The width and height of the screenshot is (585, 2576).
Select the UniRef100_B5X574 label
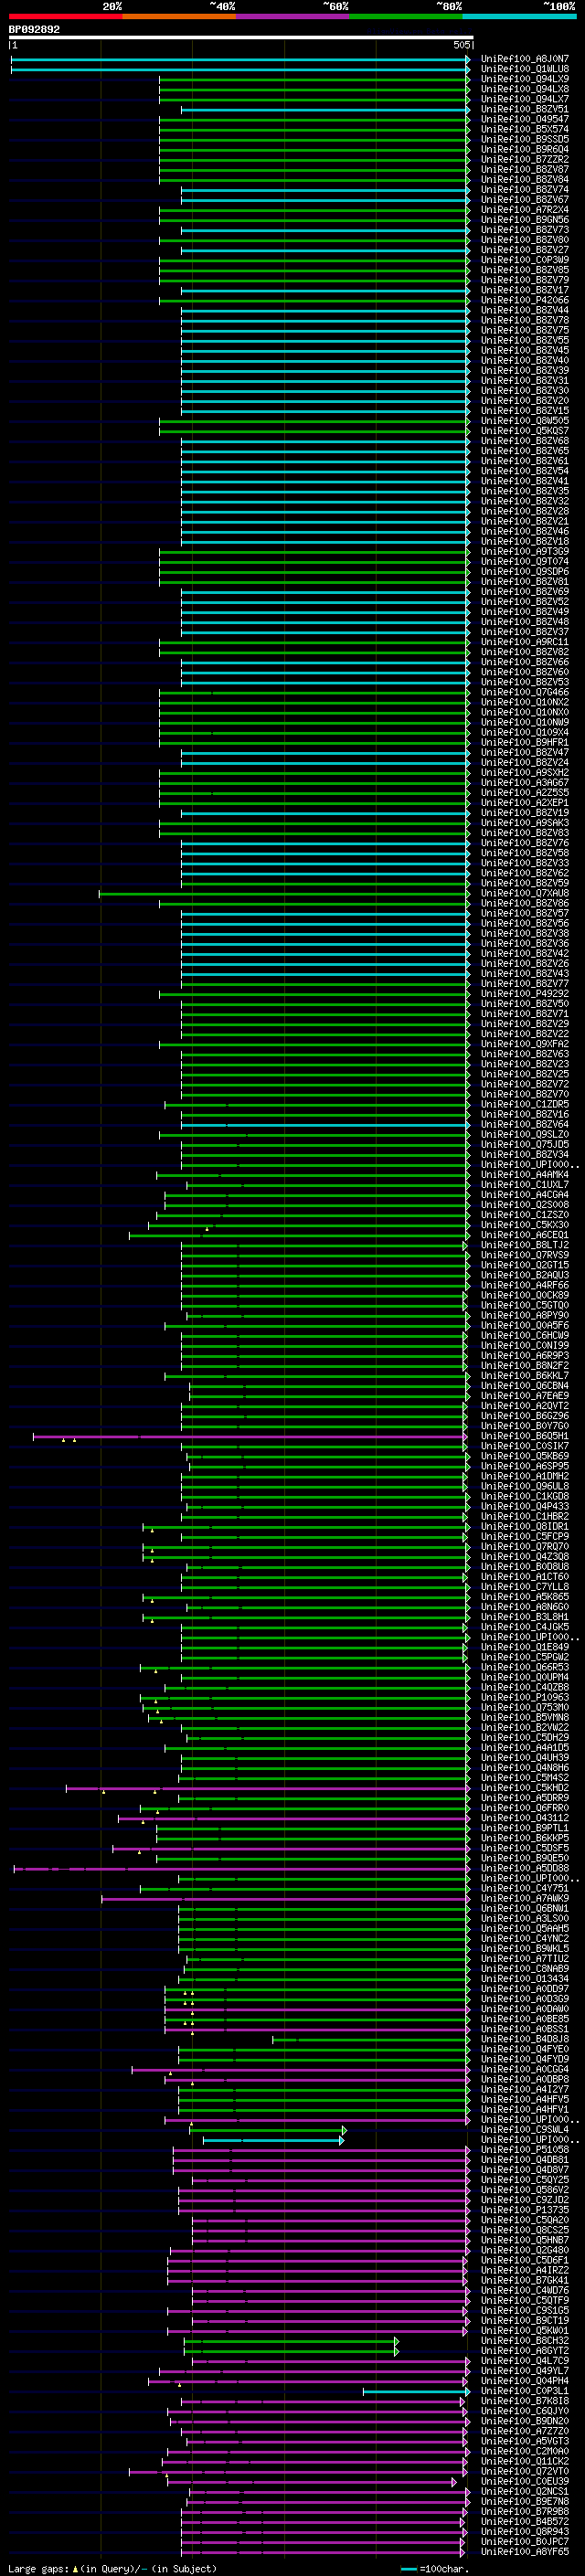pos(525,129)
